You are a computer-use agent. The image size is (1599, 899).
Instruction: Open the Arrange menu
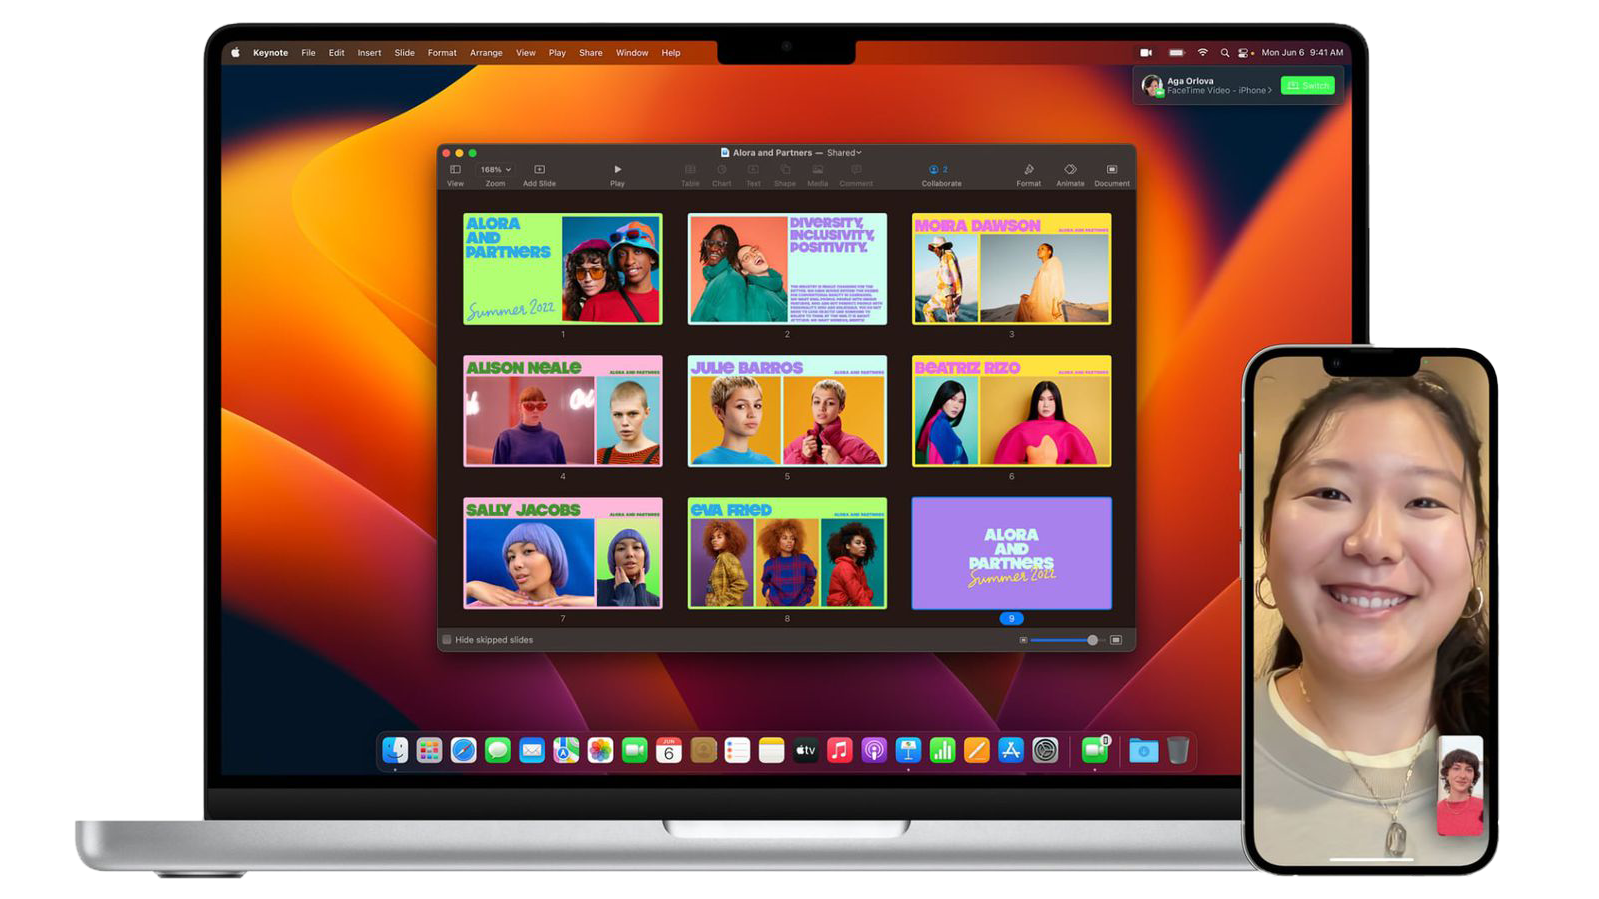click(486, 53)
